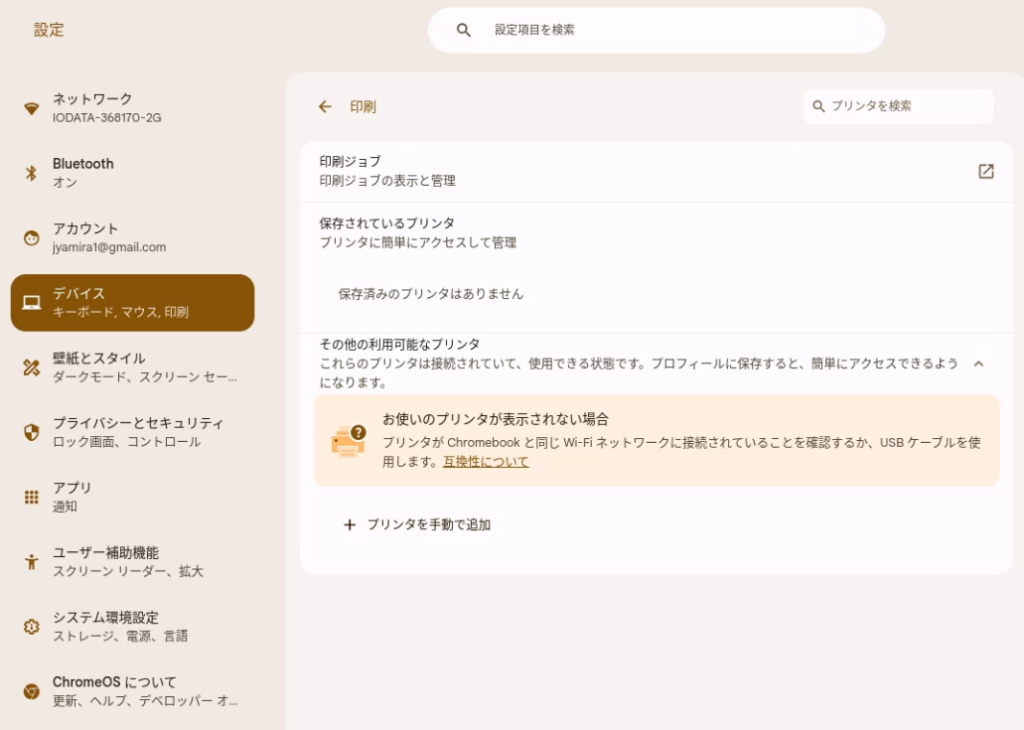This screenshot has height=730, width=1024.
Task: Click the apps grid icon
Action: point(31,497)
